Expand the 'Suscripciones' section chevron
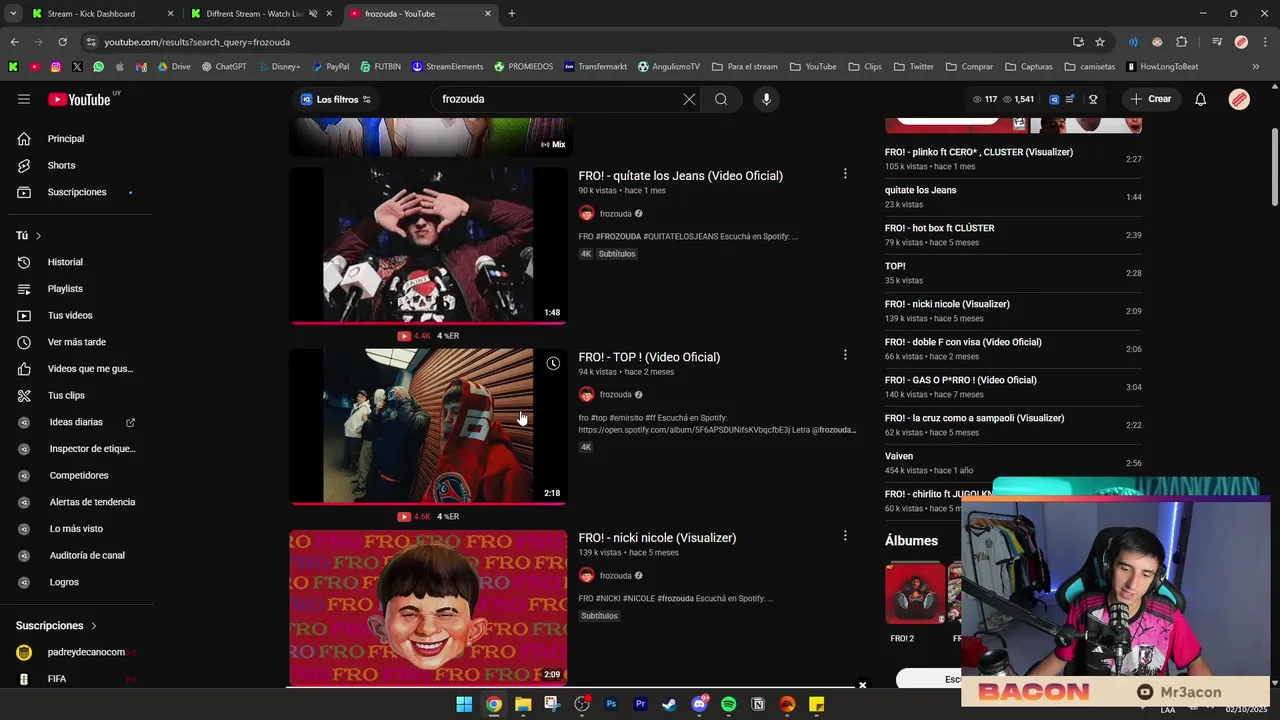Viewport: 1280px width, 720px height. pyautogui.click(x=94, y=626)
